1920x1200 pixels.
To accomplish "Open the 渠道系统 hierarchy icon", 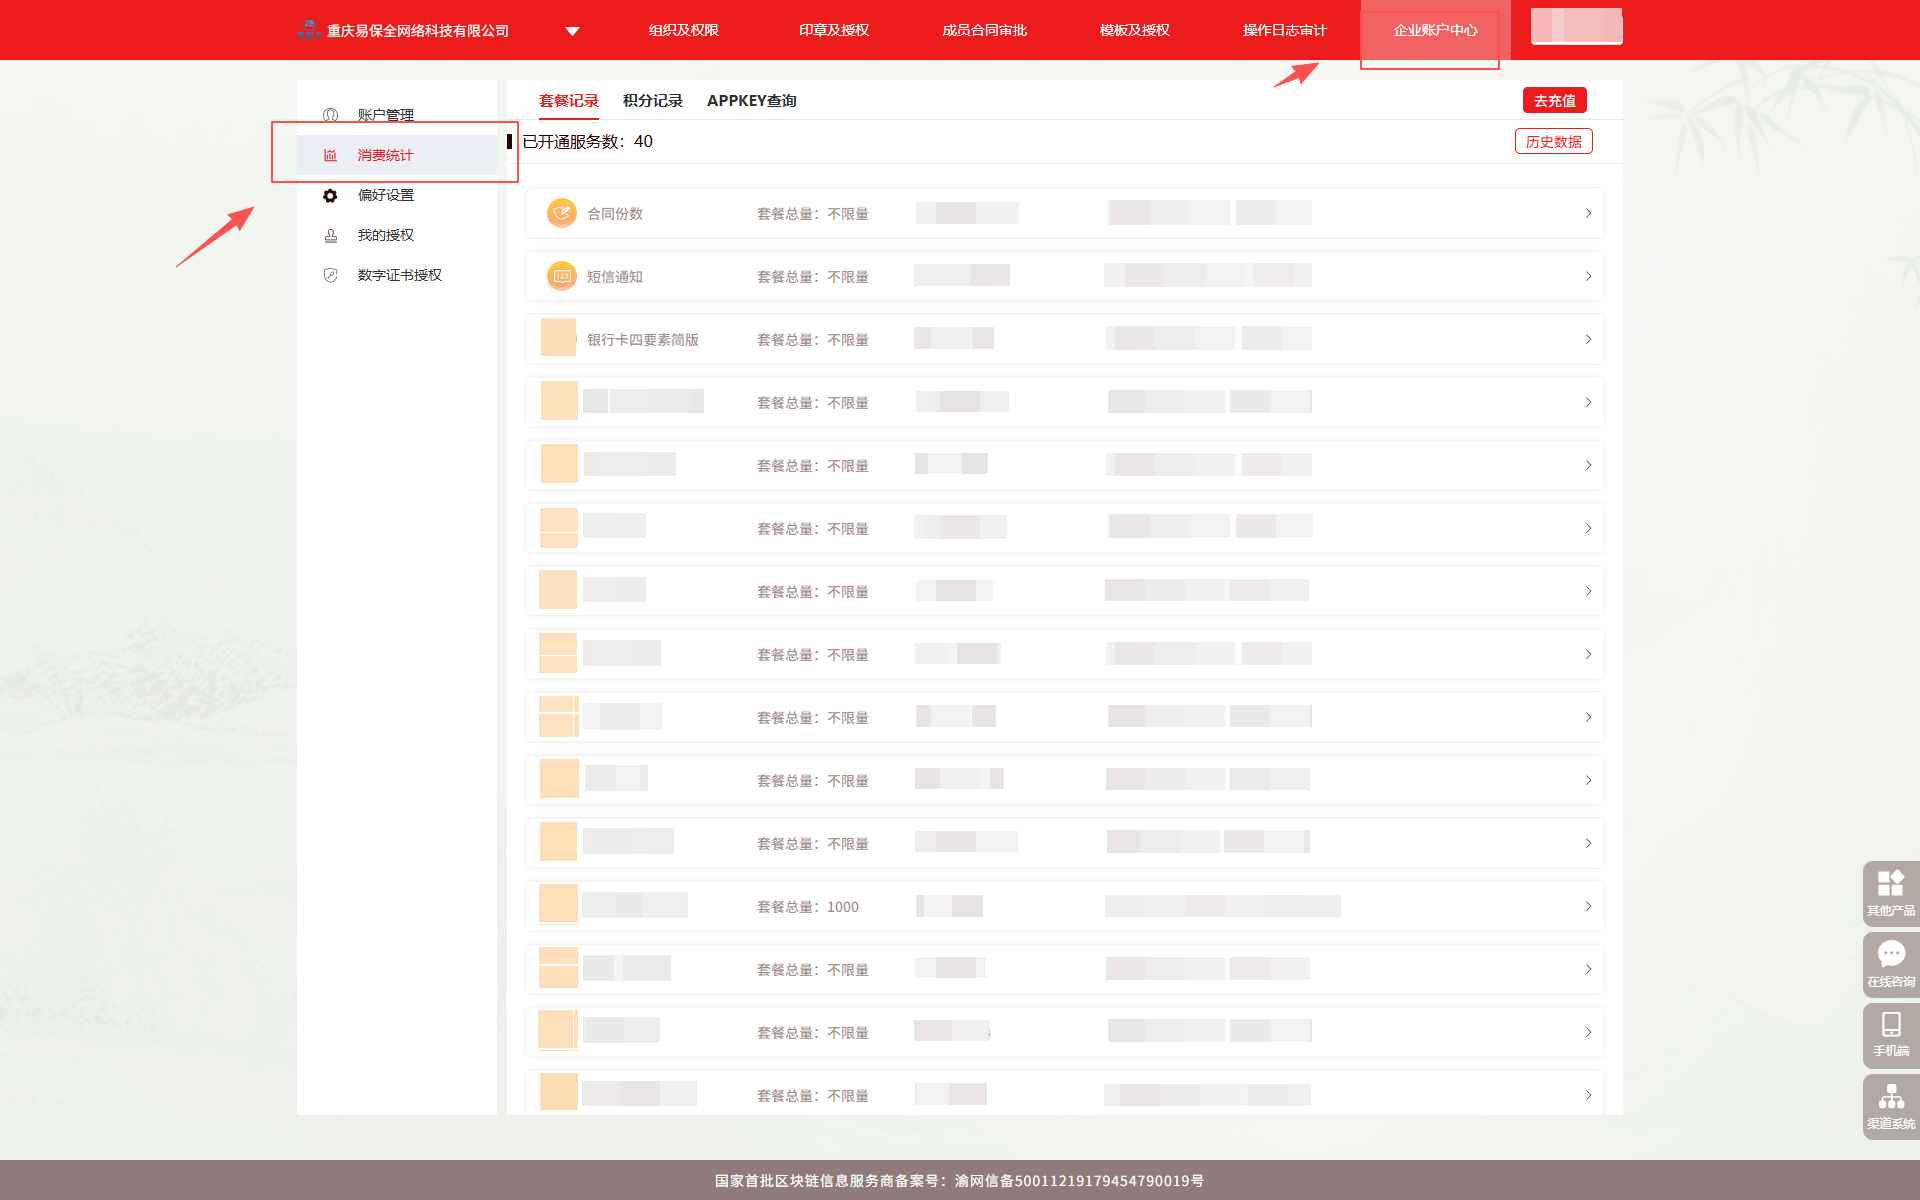I will point(1890,1097).
